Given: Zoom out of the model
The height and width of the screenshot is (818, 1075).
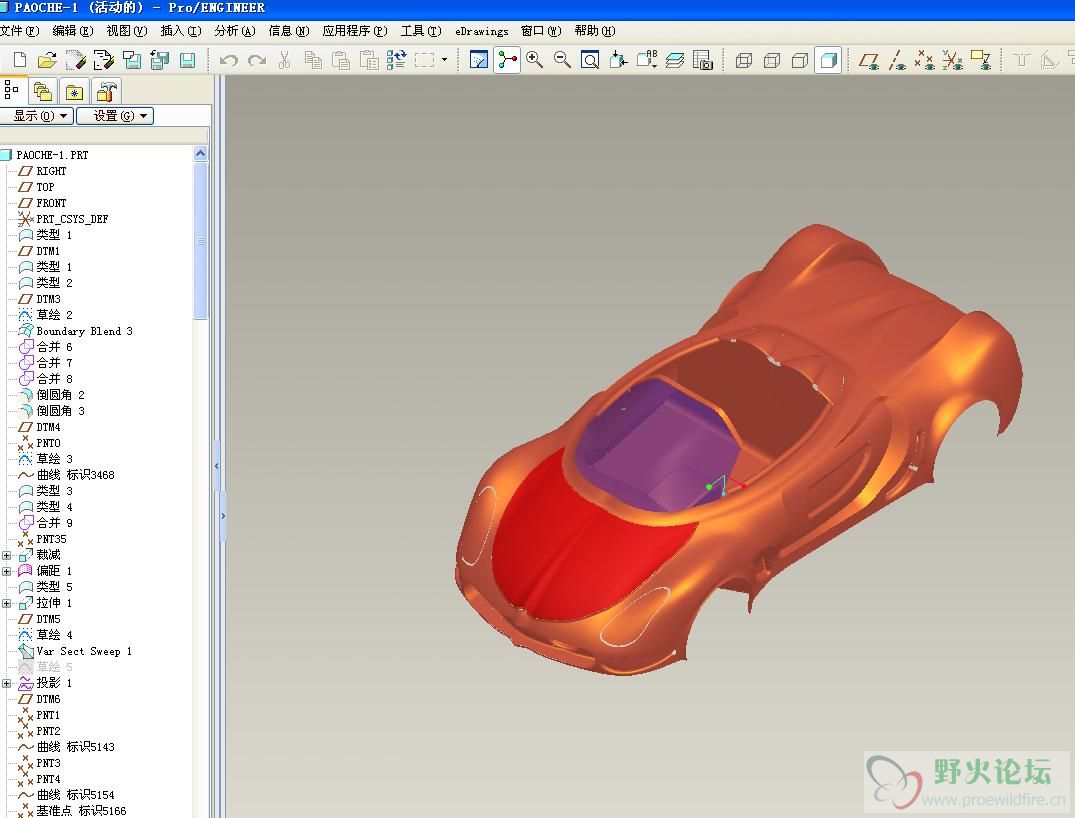Looking at the screenshot, I should click(x=562, y=60).
